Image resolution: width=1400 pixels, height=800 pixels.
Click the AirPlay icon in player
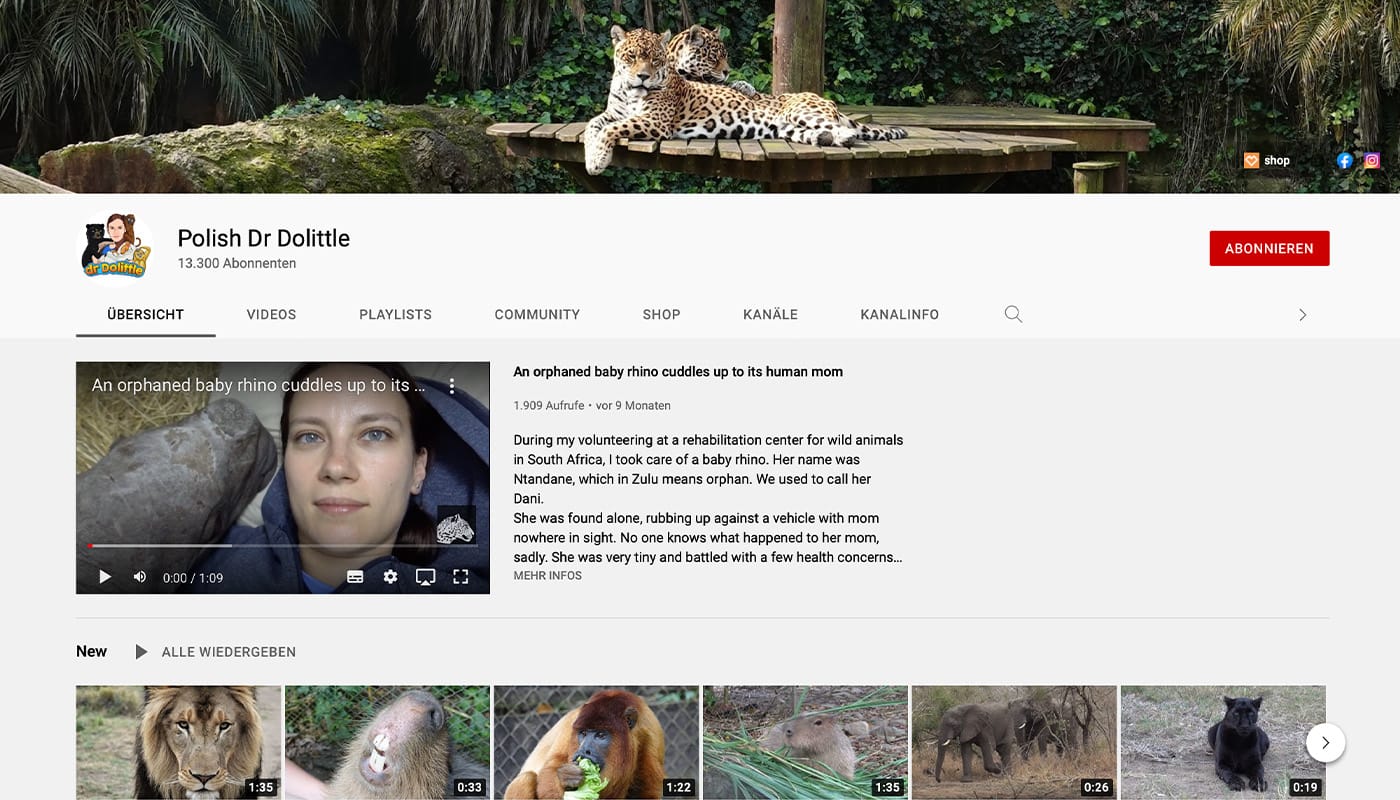tap(425, 577)
